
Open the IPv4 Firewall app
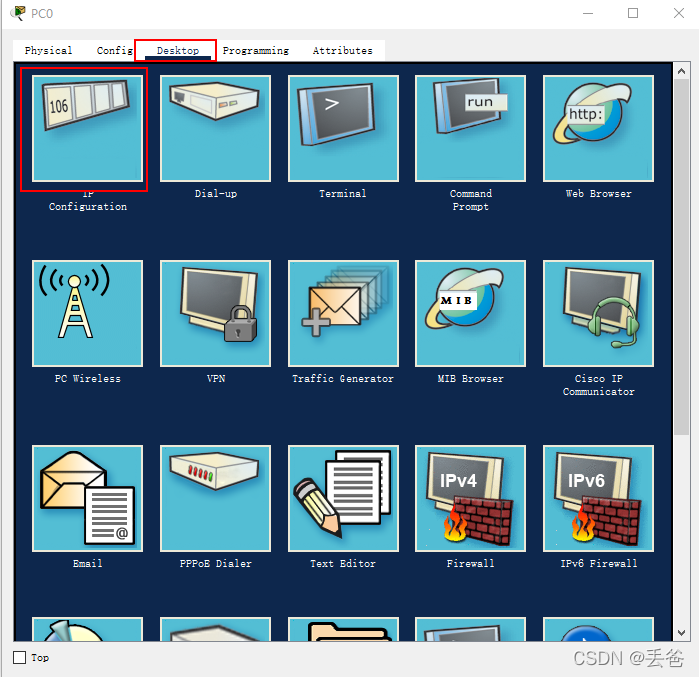tap(470, 498)
